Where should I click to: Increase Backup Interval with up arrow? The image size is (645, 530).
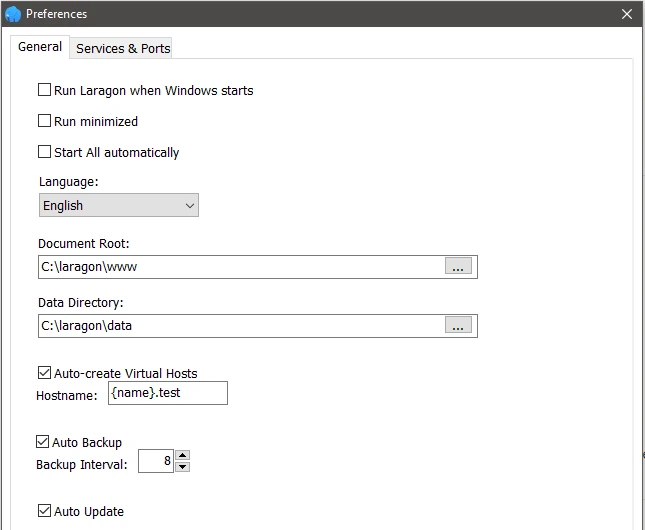pos(183,455)
